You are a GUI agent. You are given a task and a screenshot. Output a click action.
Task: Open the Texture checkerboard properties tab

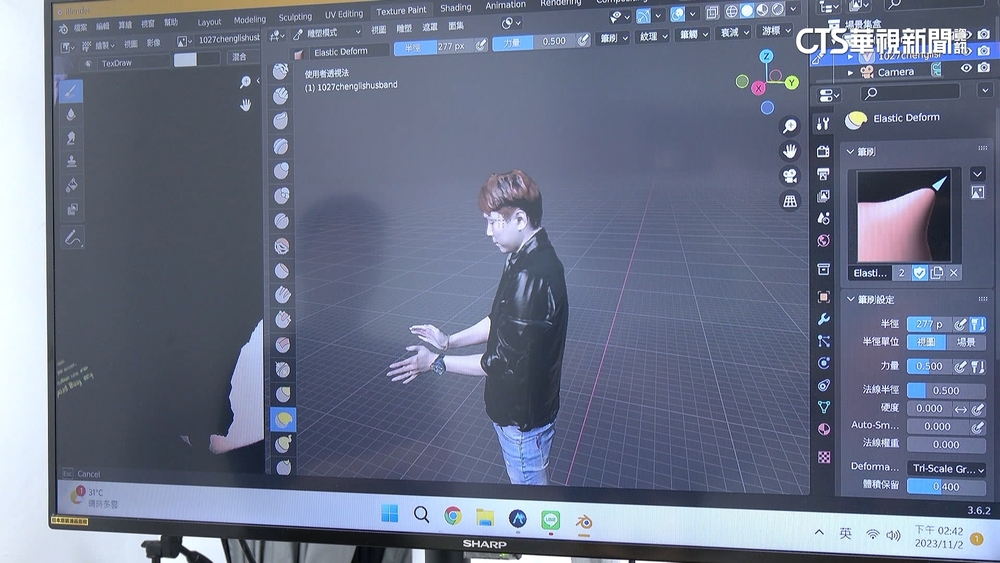pos(824,457)
